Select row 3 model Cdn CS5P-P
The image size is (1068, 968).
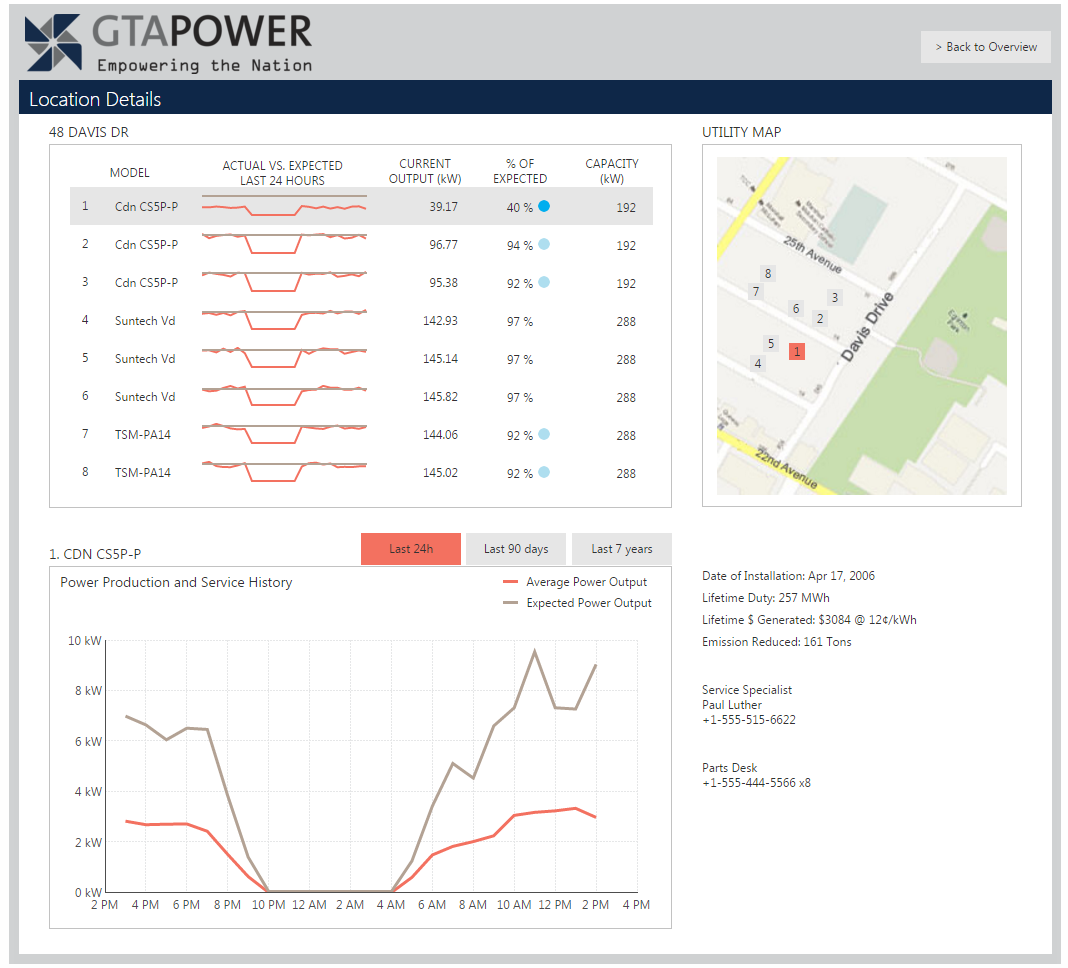[146, 283]
